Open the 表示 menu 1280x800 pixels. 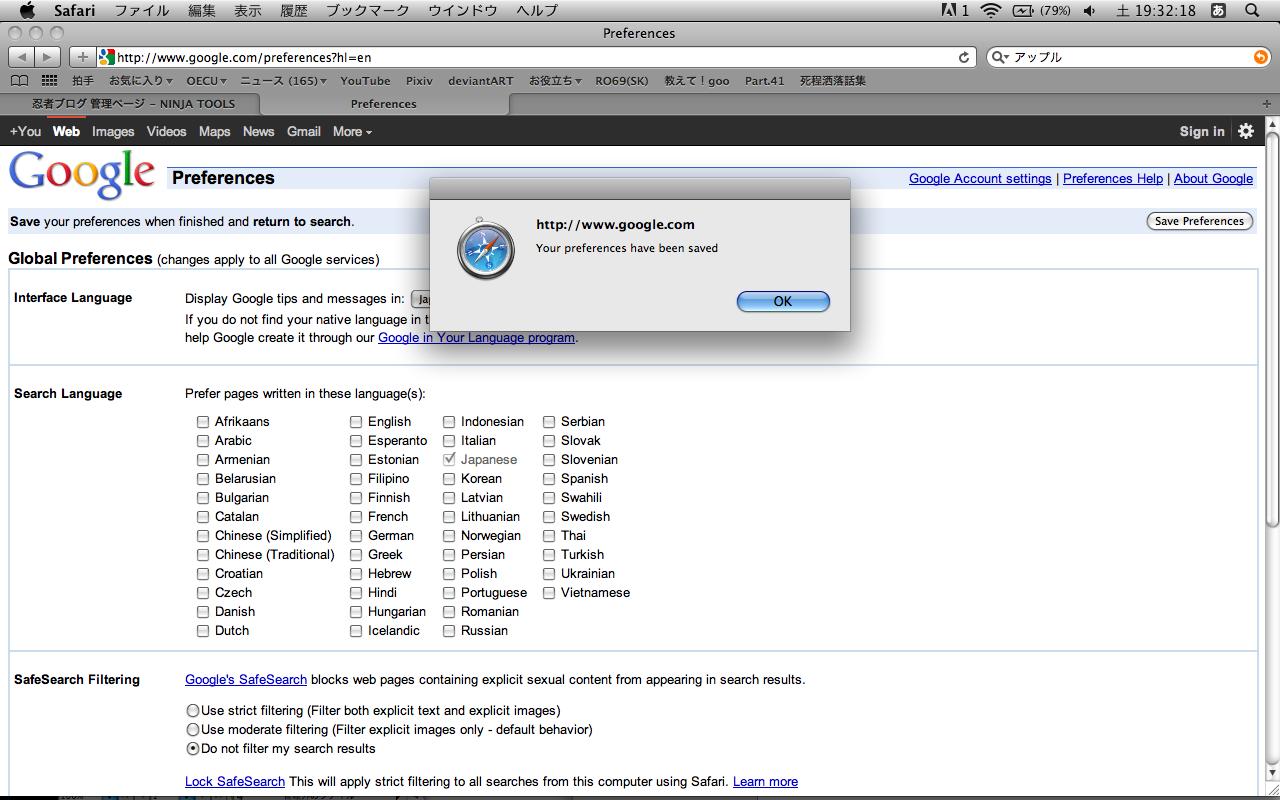point(248,11)
